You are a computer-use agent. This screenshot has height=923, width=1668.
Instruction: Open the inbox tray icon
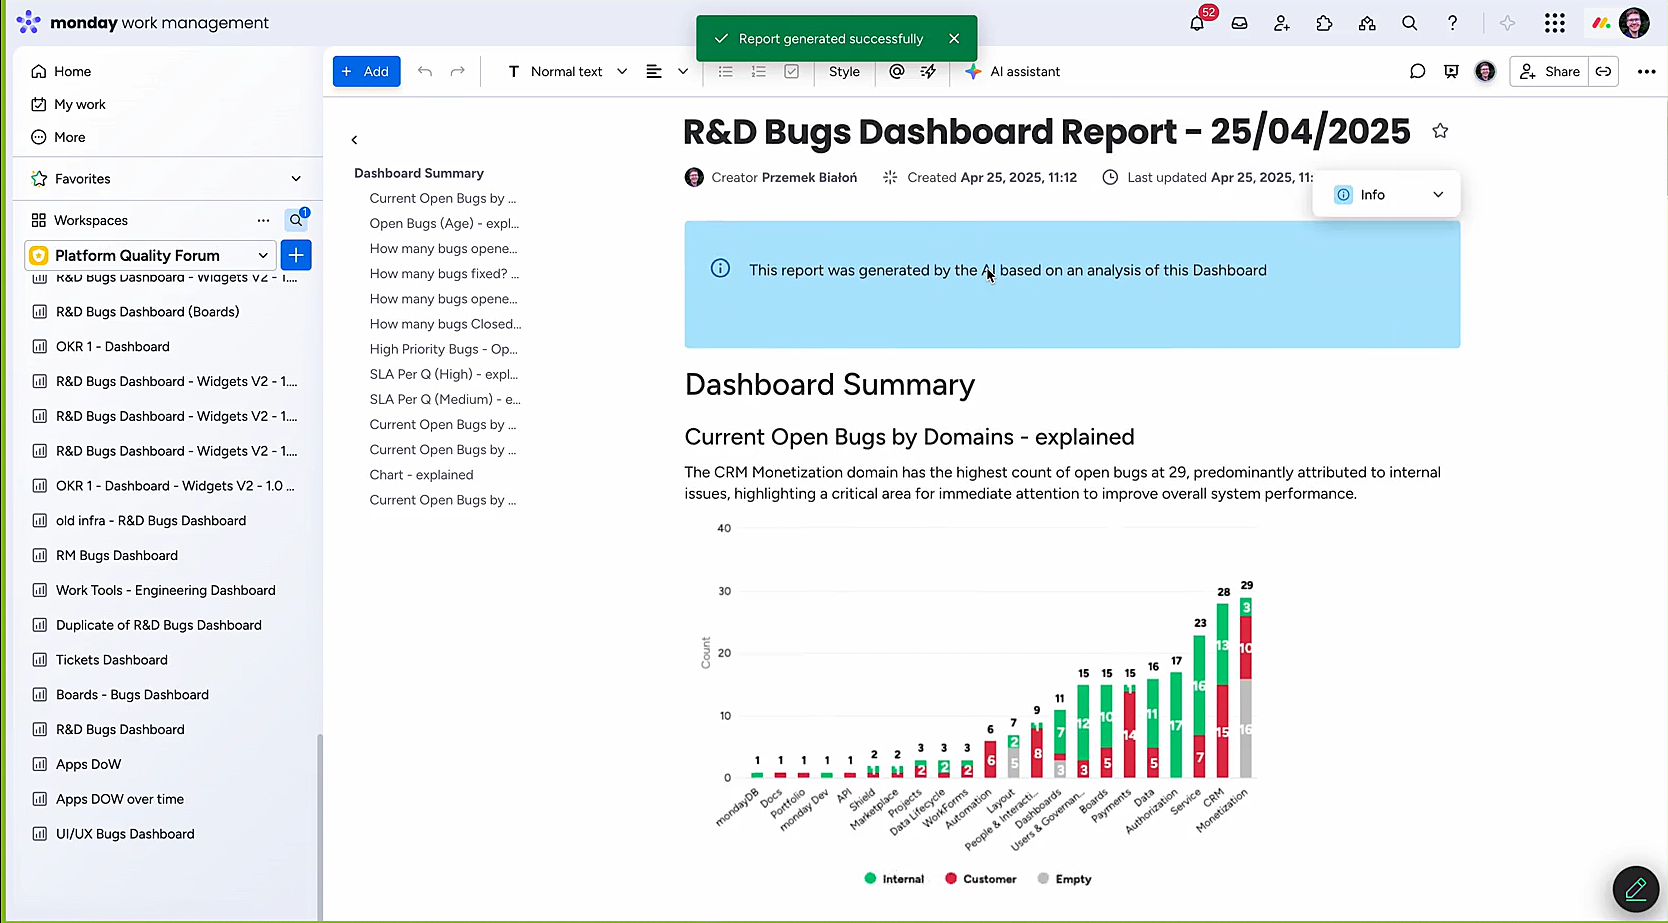[x=1240, y=23]
